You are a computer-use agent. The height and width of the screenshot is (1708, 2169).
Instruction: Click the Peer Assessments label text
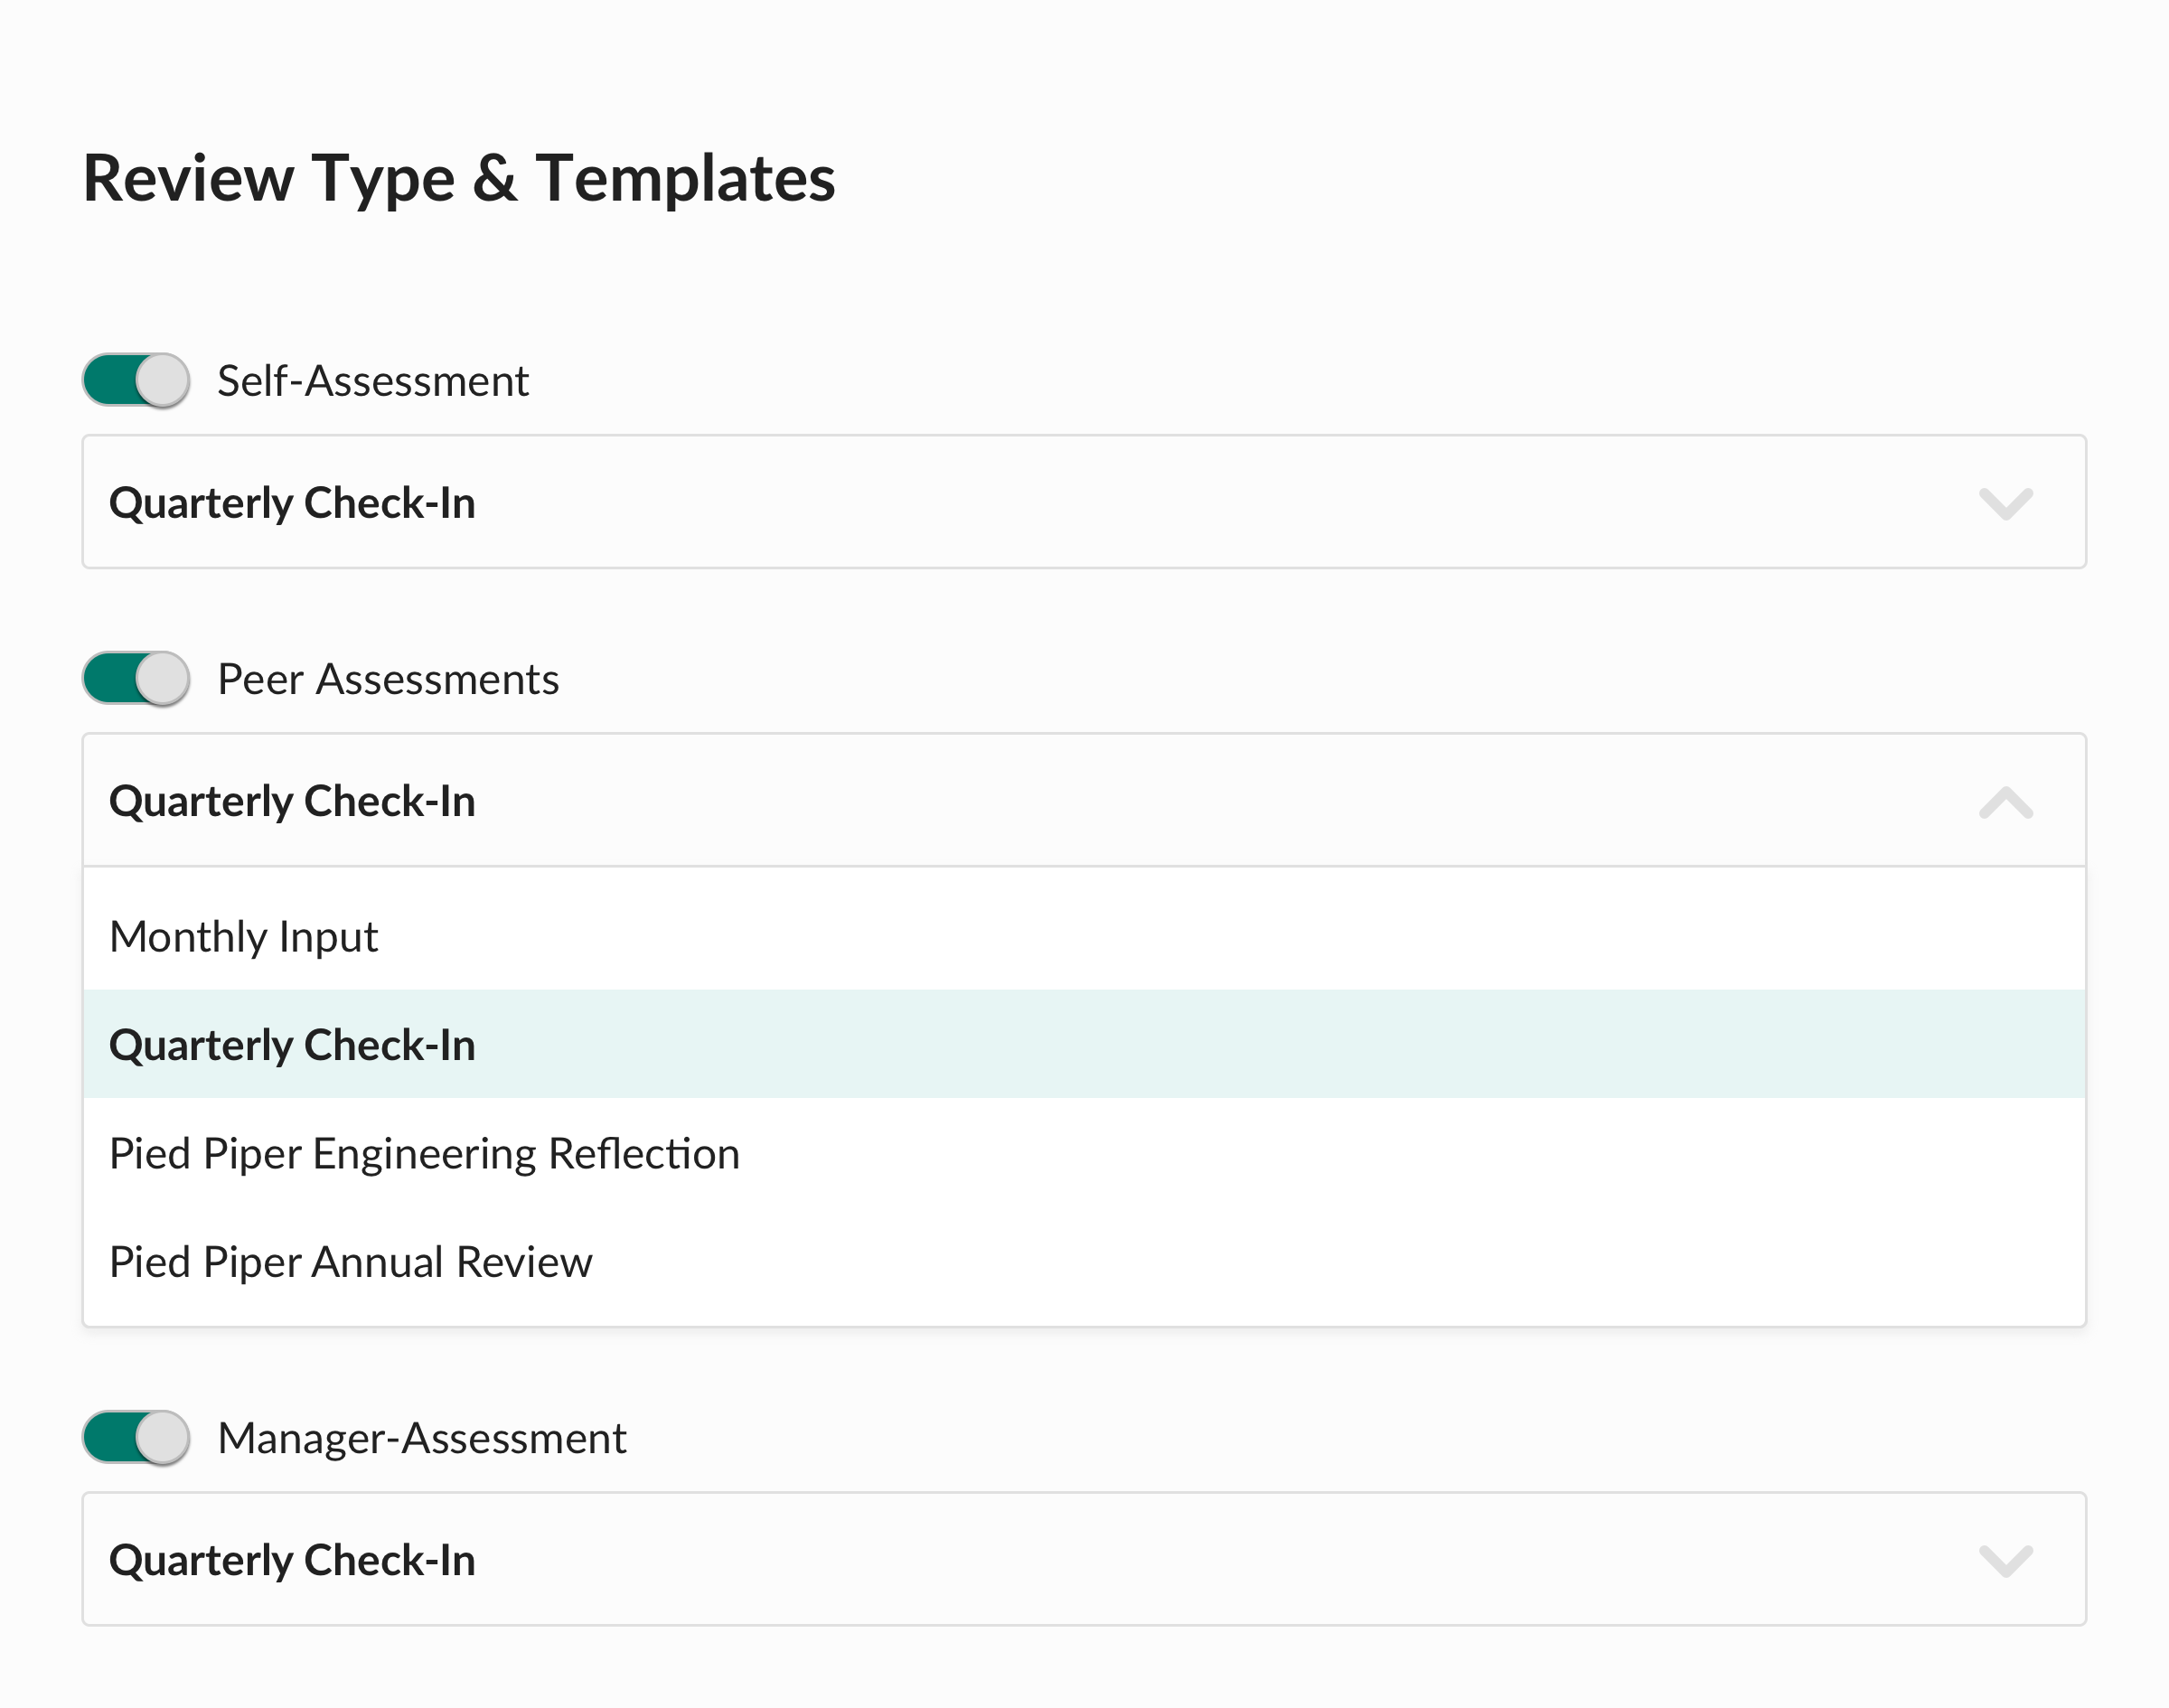pos(388,679)
